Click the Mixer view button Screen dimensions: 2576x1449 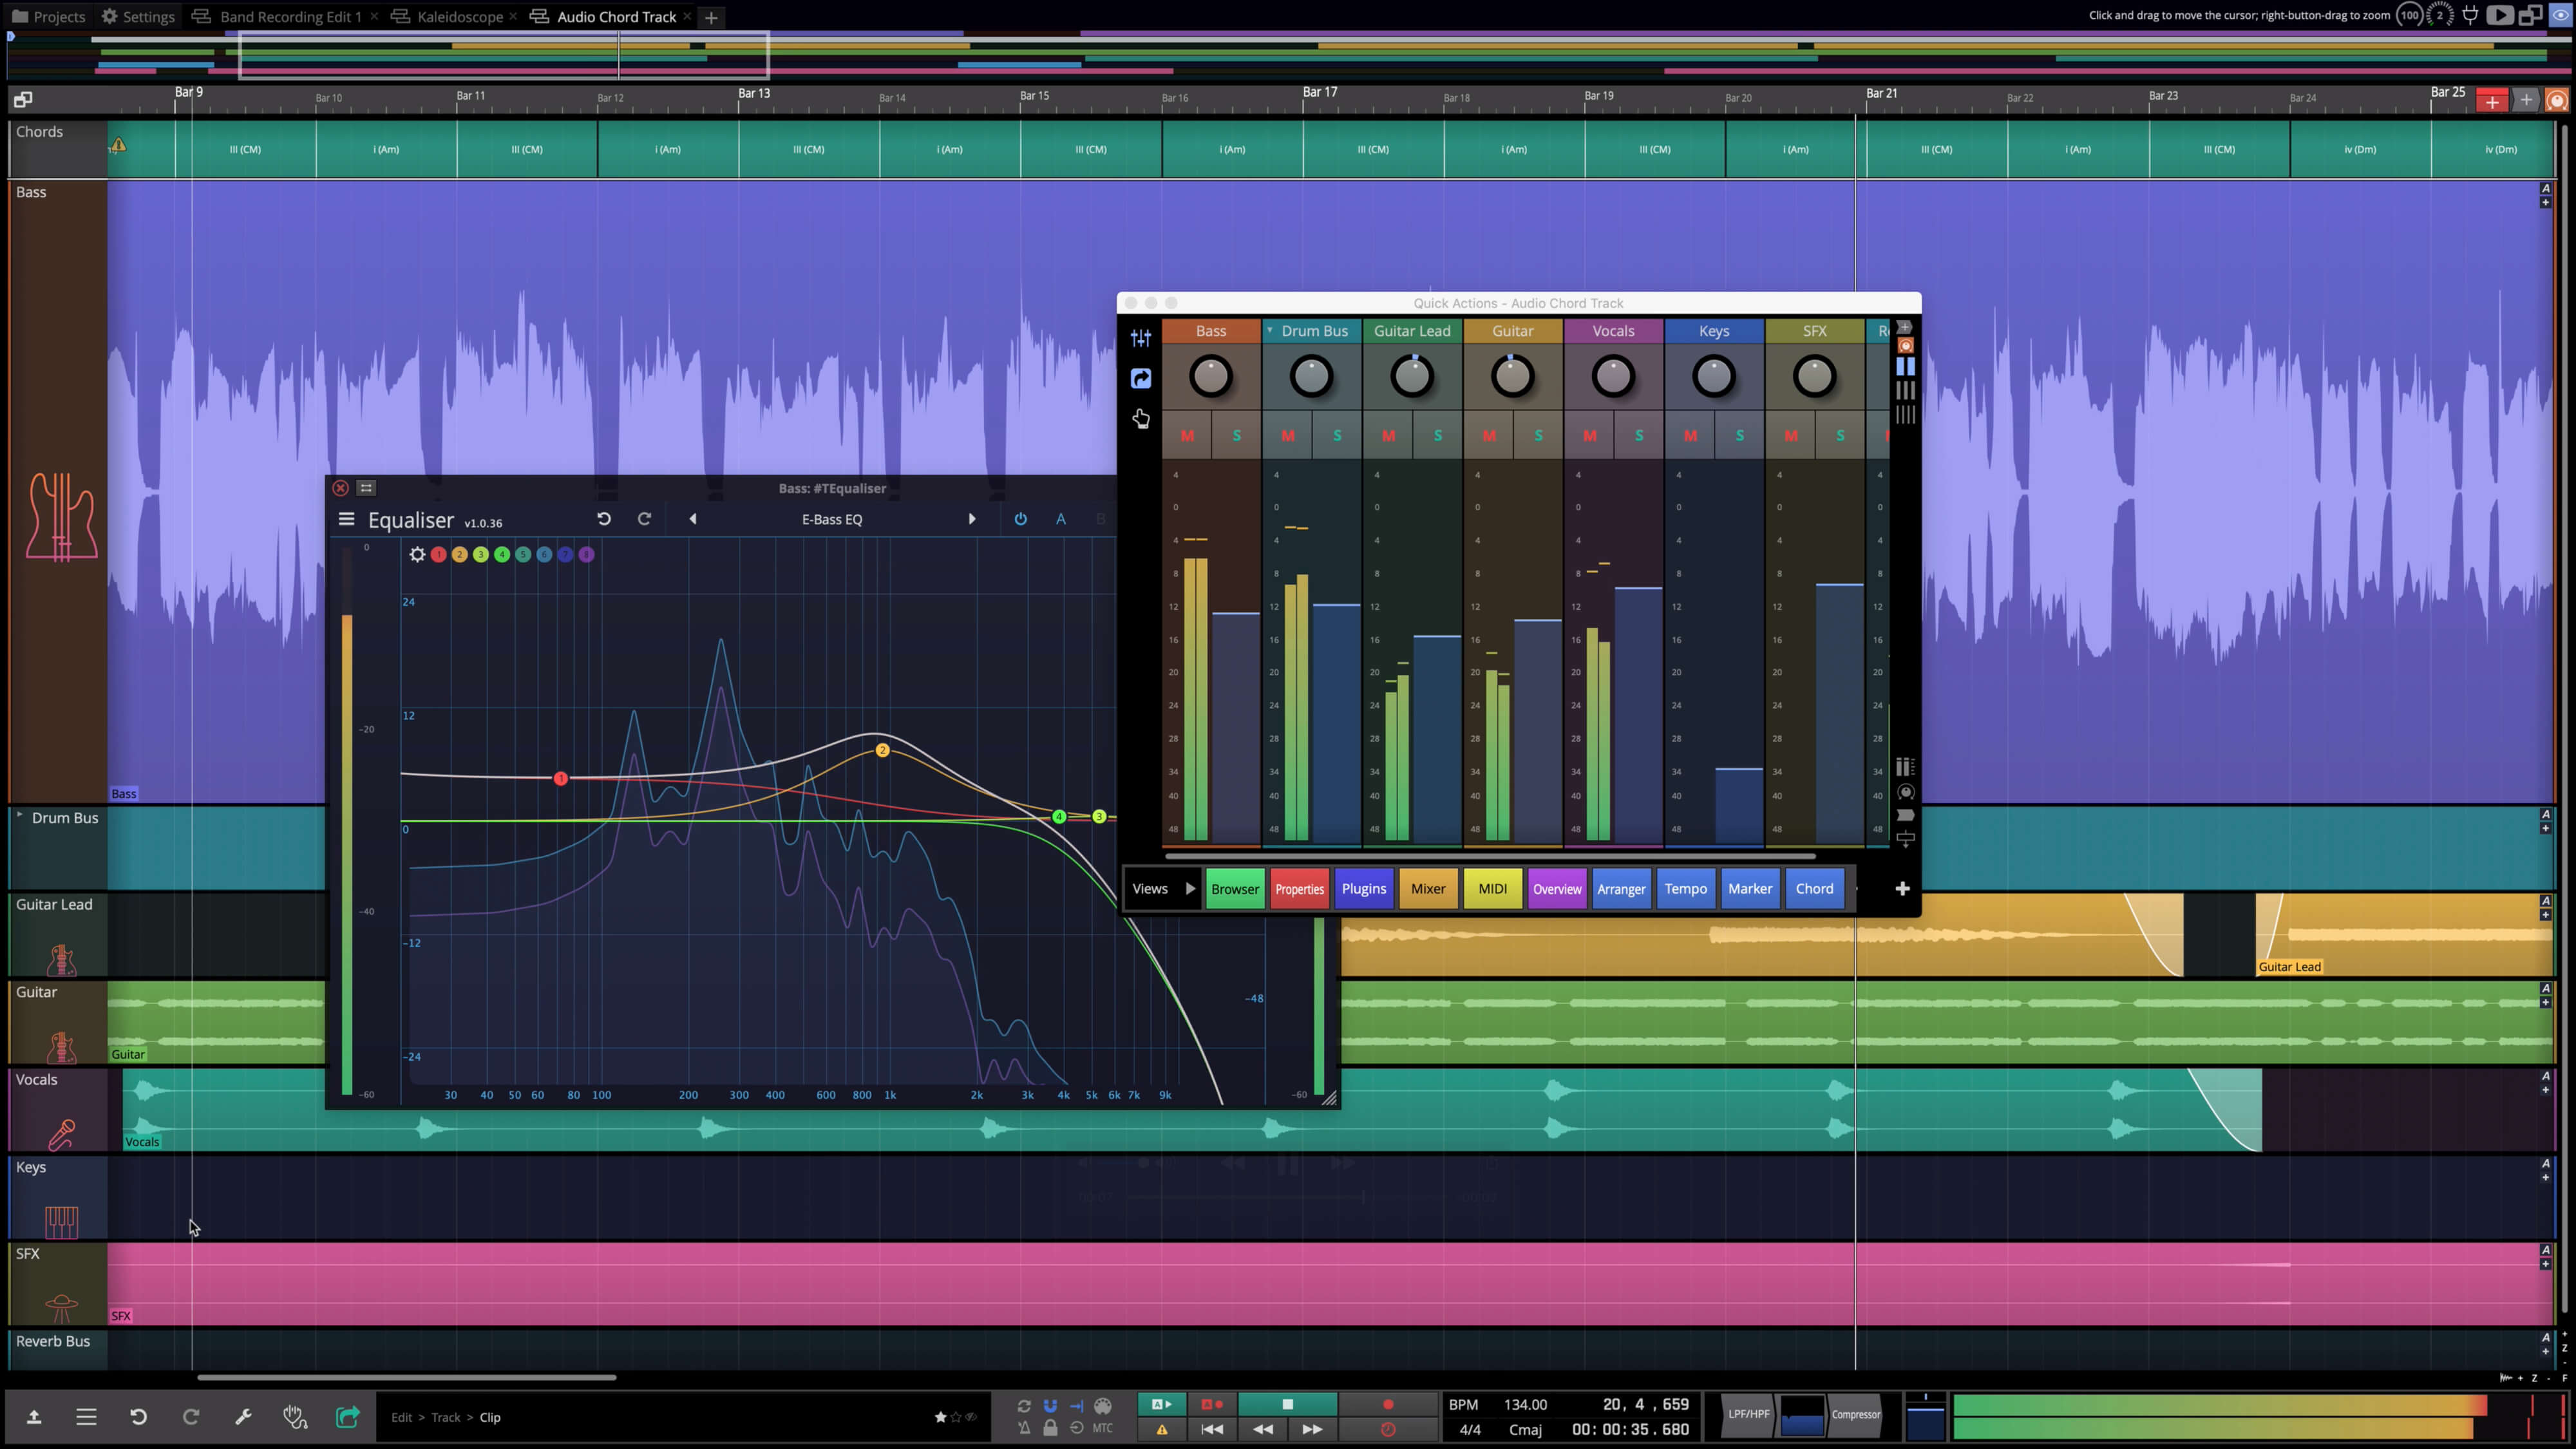point(1427,888)
